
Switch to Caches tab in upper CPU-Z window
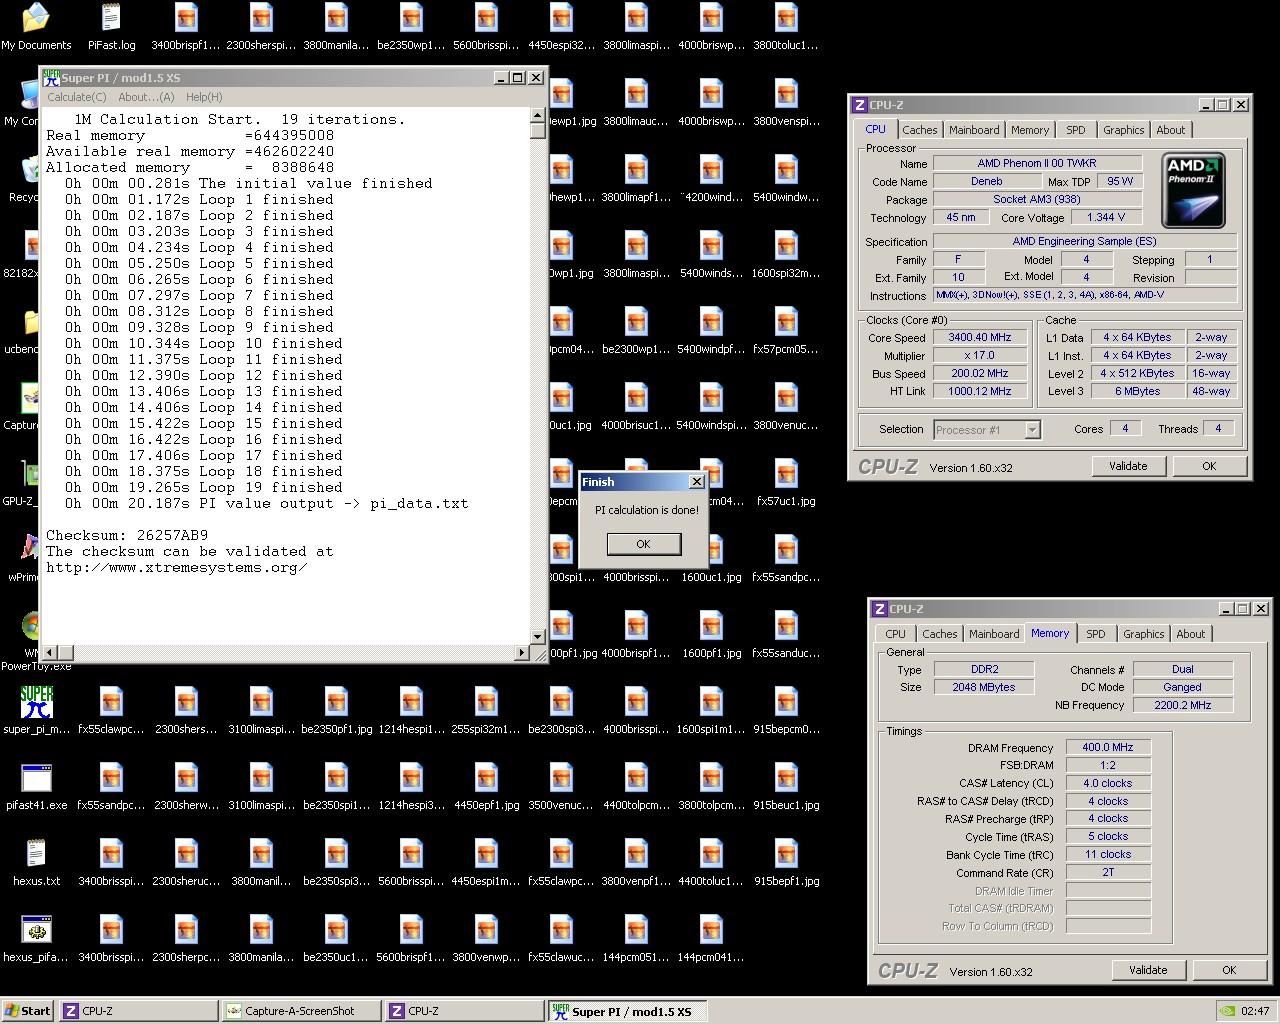[919, 130]
